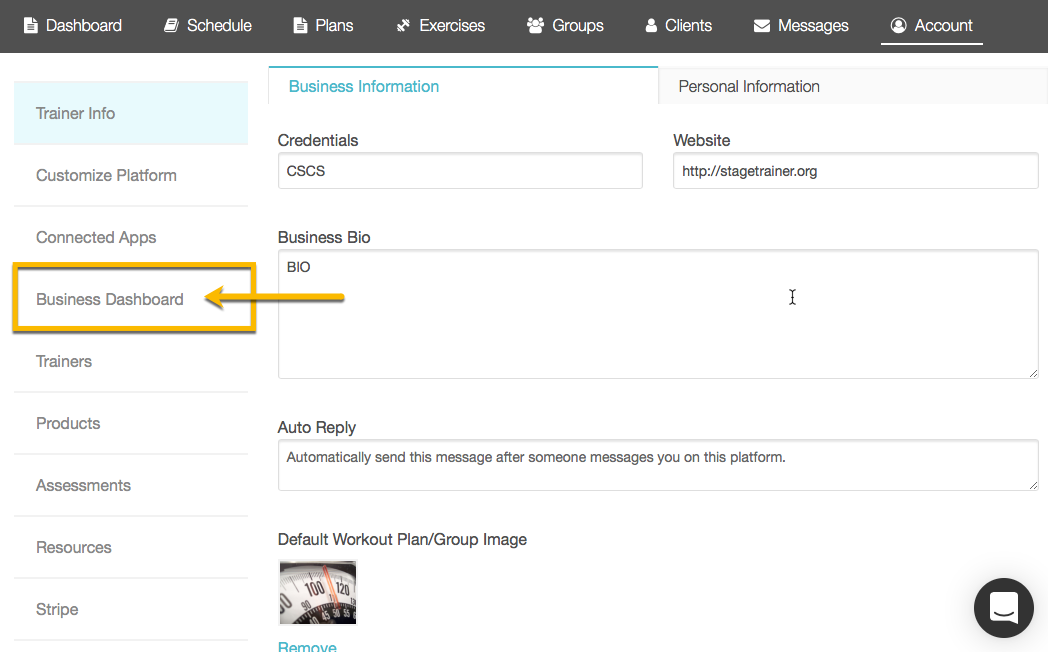Click inside the Auto Reply textbox
The image size is (1048, 652).
click(x=658, y=465)
